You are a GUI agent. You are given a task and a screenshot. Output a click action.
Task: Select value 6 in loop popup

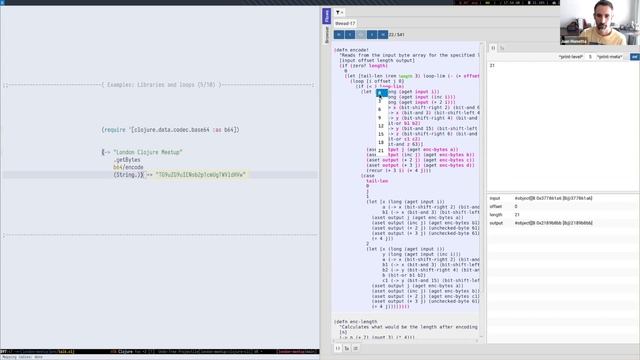(382, 109)
